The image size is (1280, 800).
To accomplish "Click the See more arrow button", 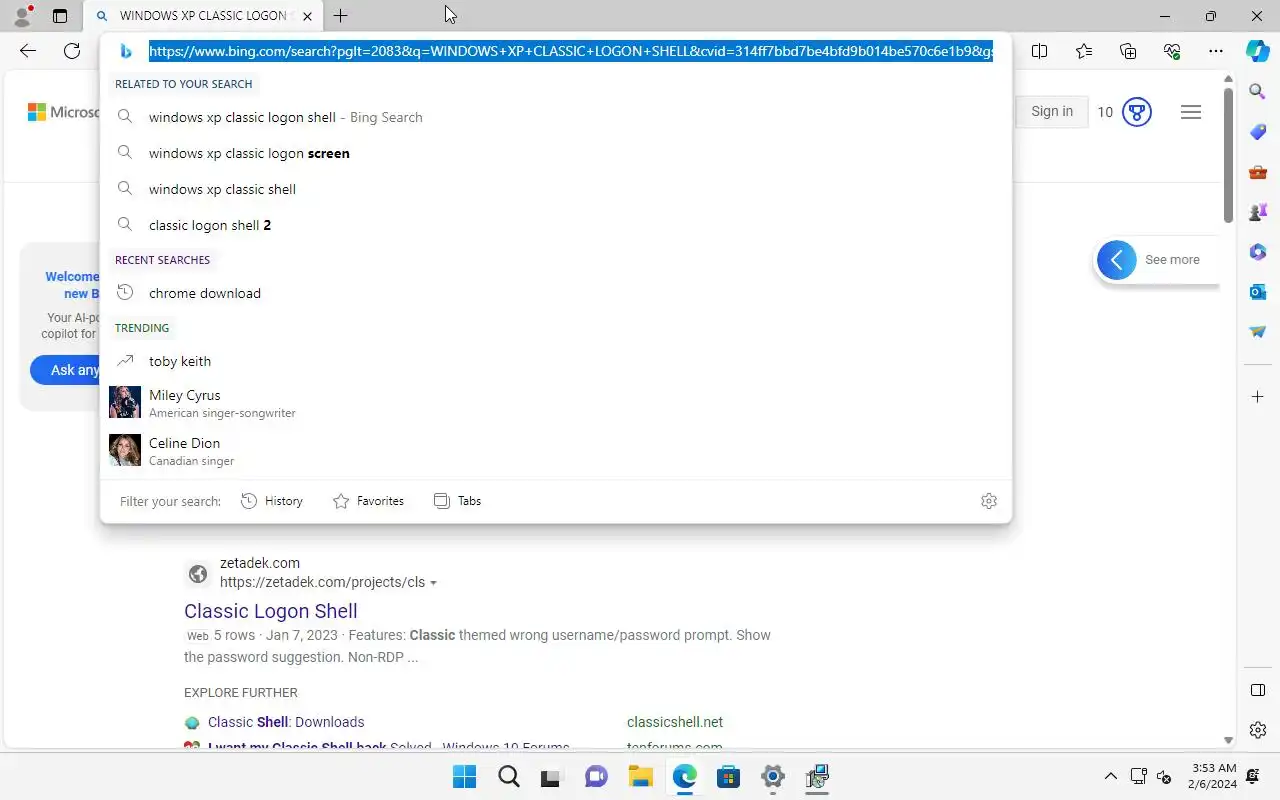I will (1117, 260).
